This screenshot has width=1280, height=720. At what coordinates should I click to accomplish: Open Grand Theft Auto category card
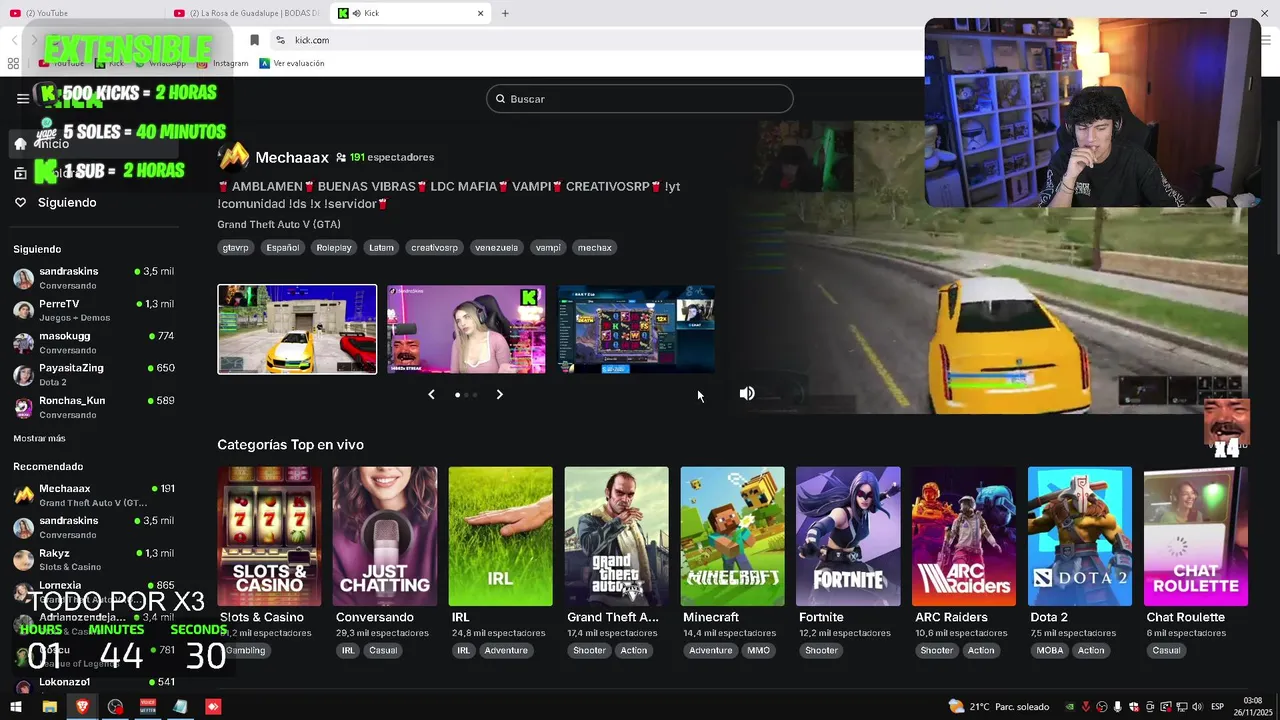616,536
